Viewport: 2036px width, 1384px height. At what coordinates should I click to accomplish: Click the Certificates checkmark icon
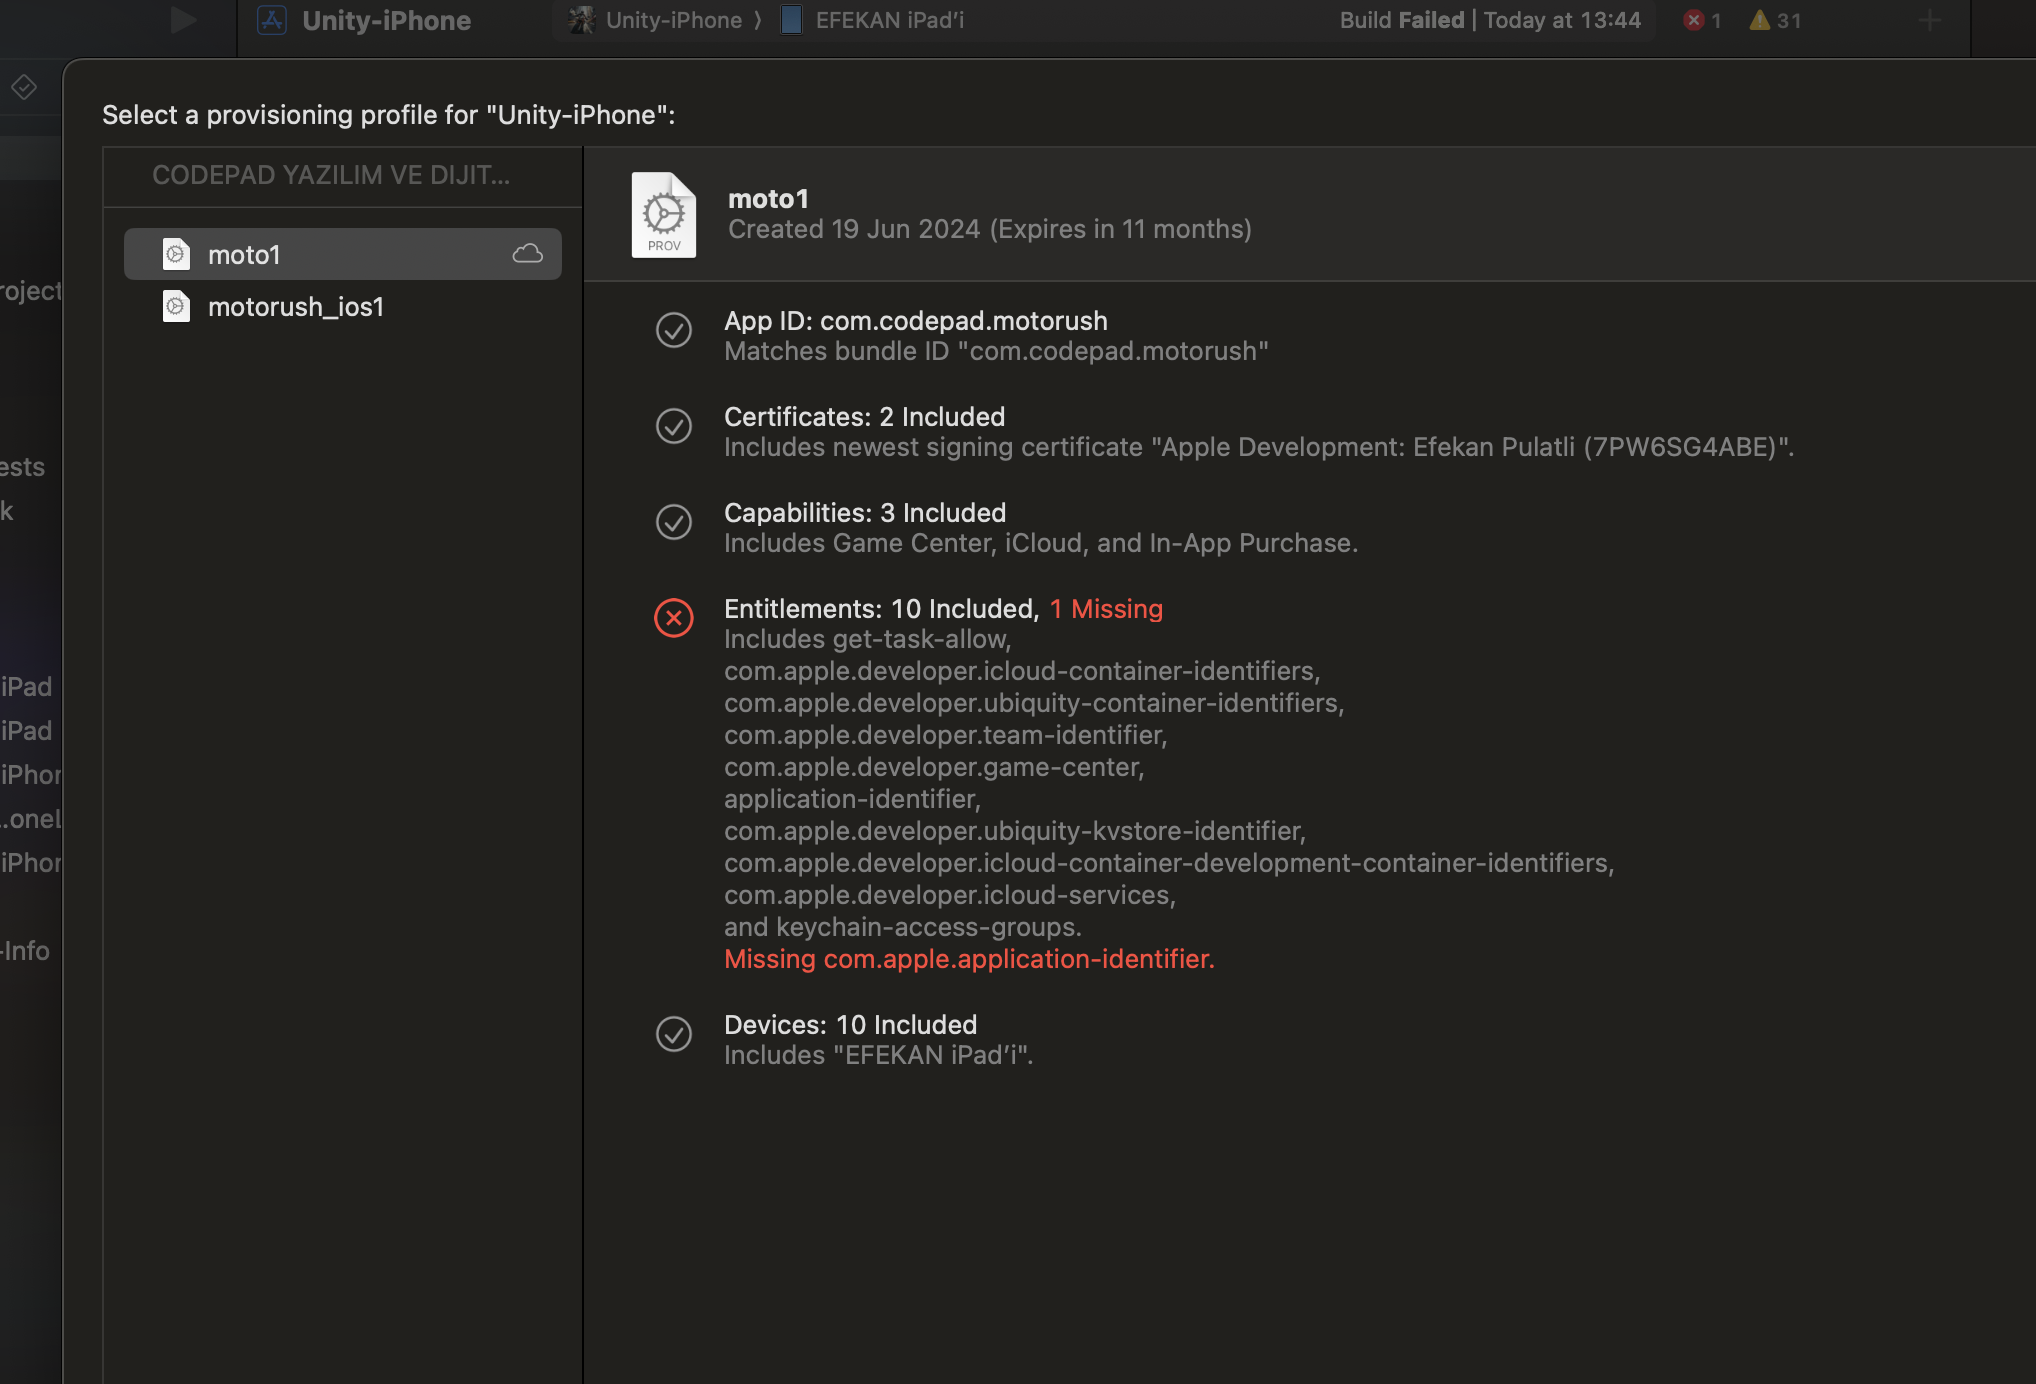tap(674, 426)
